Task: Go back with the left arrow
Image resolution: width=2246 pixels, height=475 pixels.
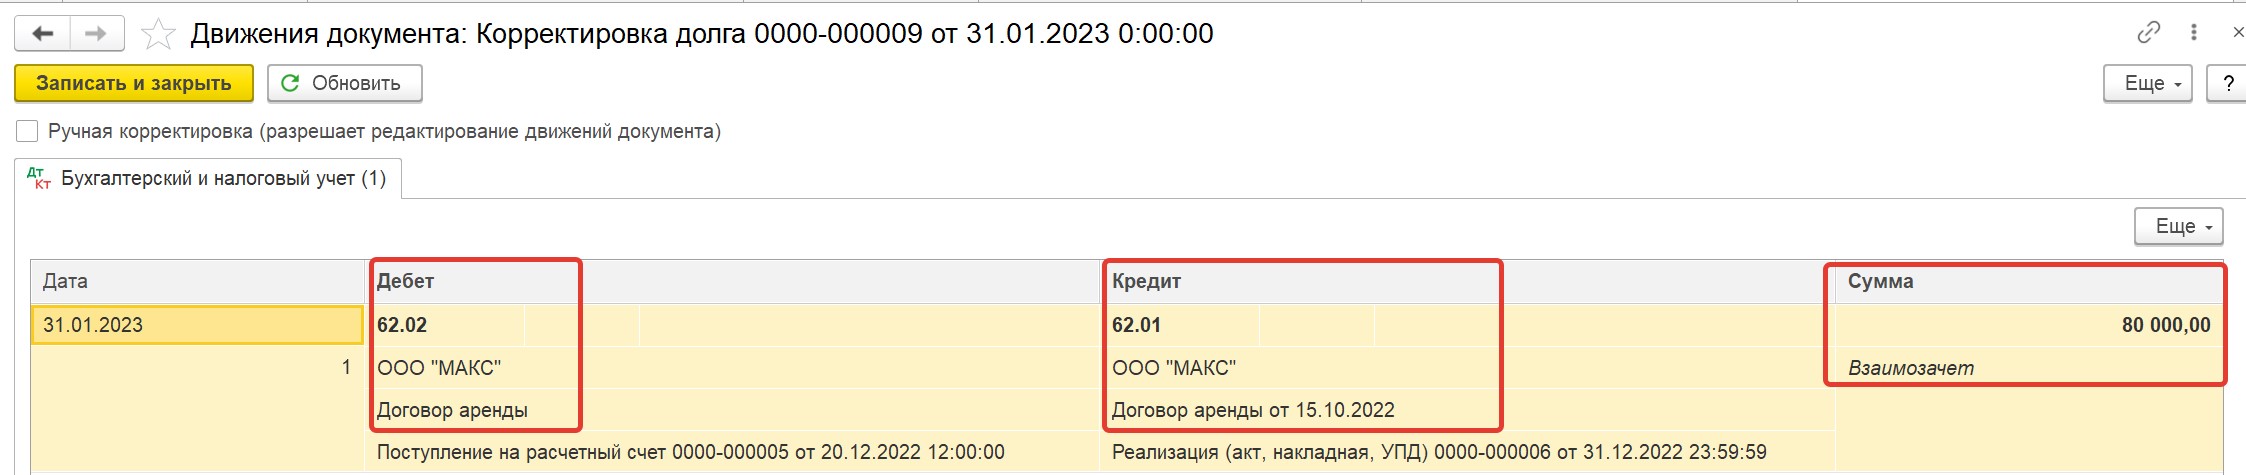Action: tap(43, 34)
